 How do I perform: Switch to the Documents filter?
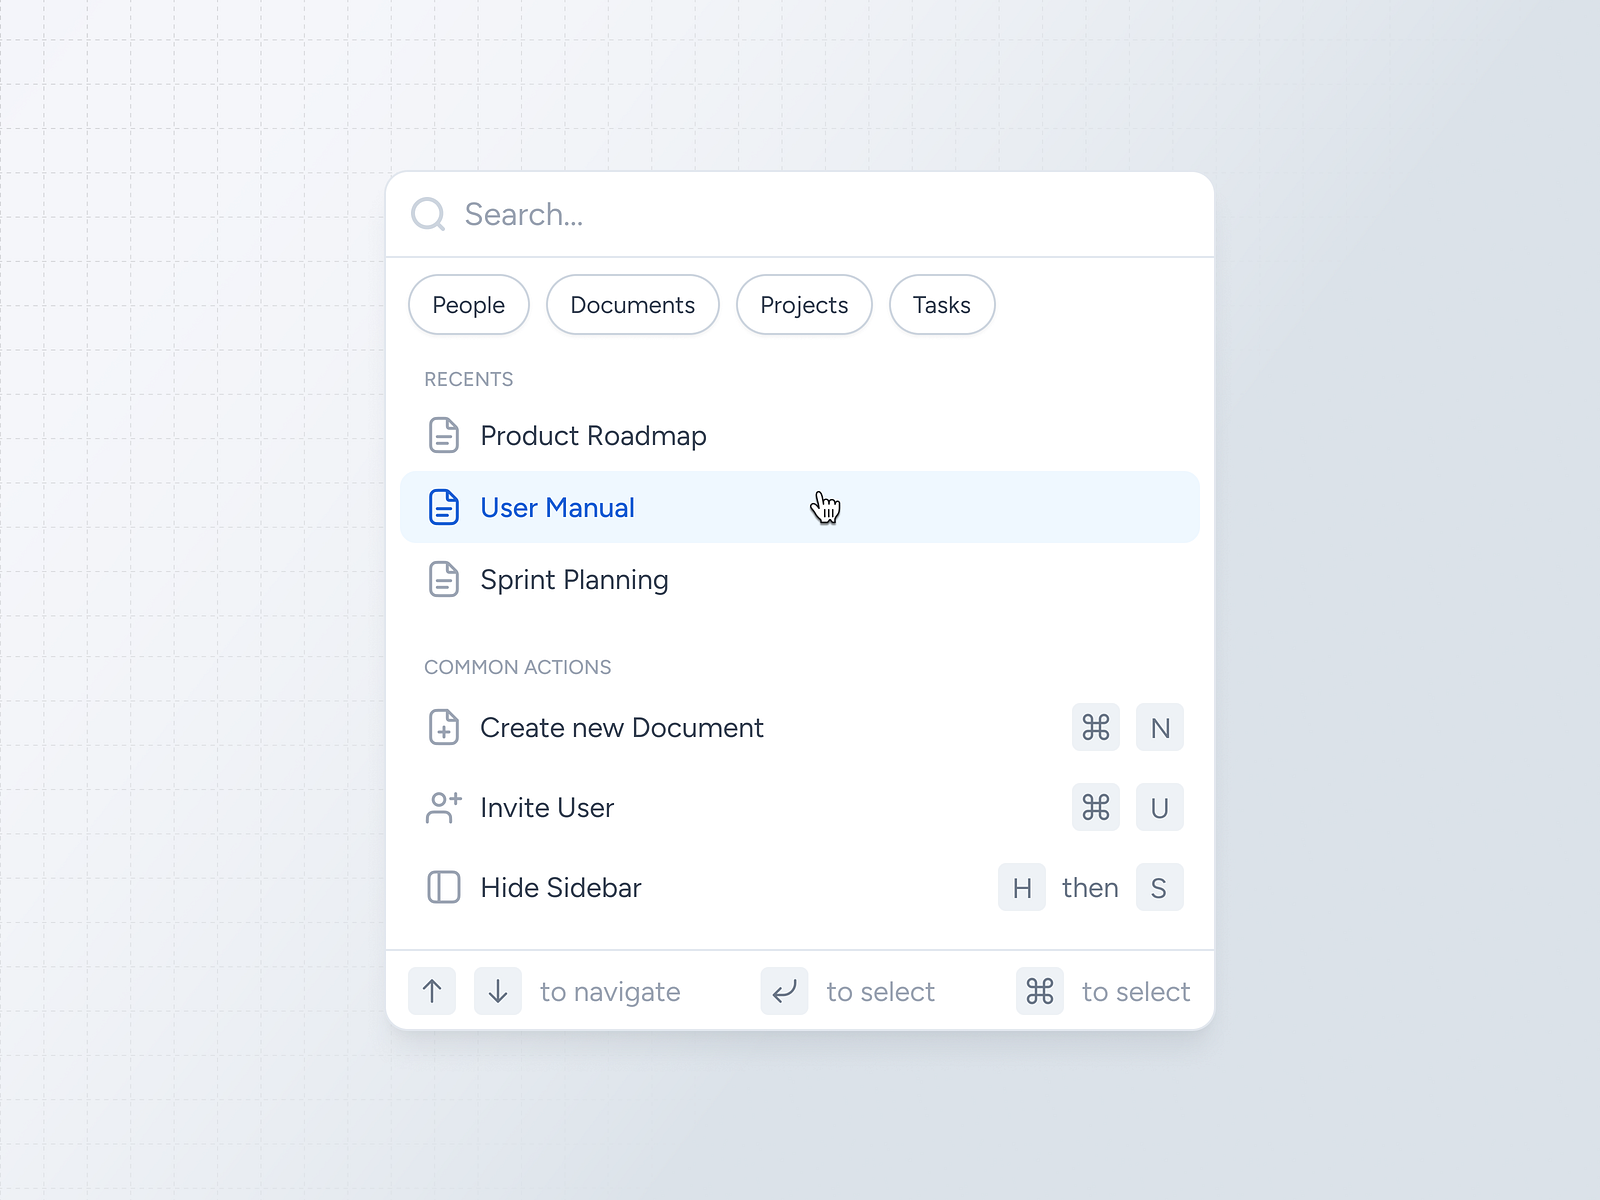[x=632, y=304]
